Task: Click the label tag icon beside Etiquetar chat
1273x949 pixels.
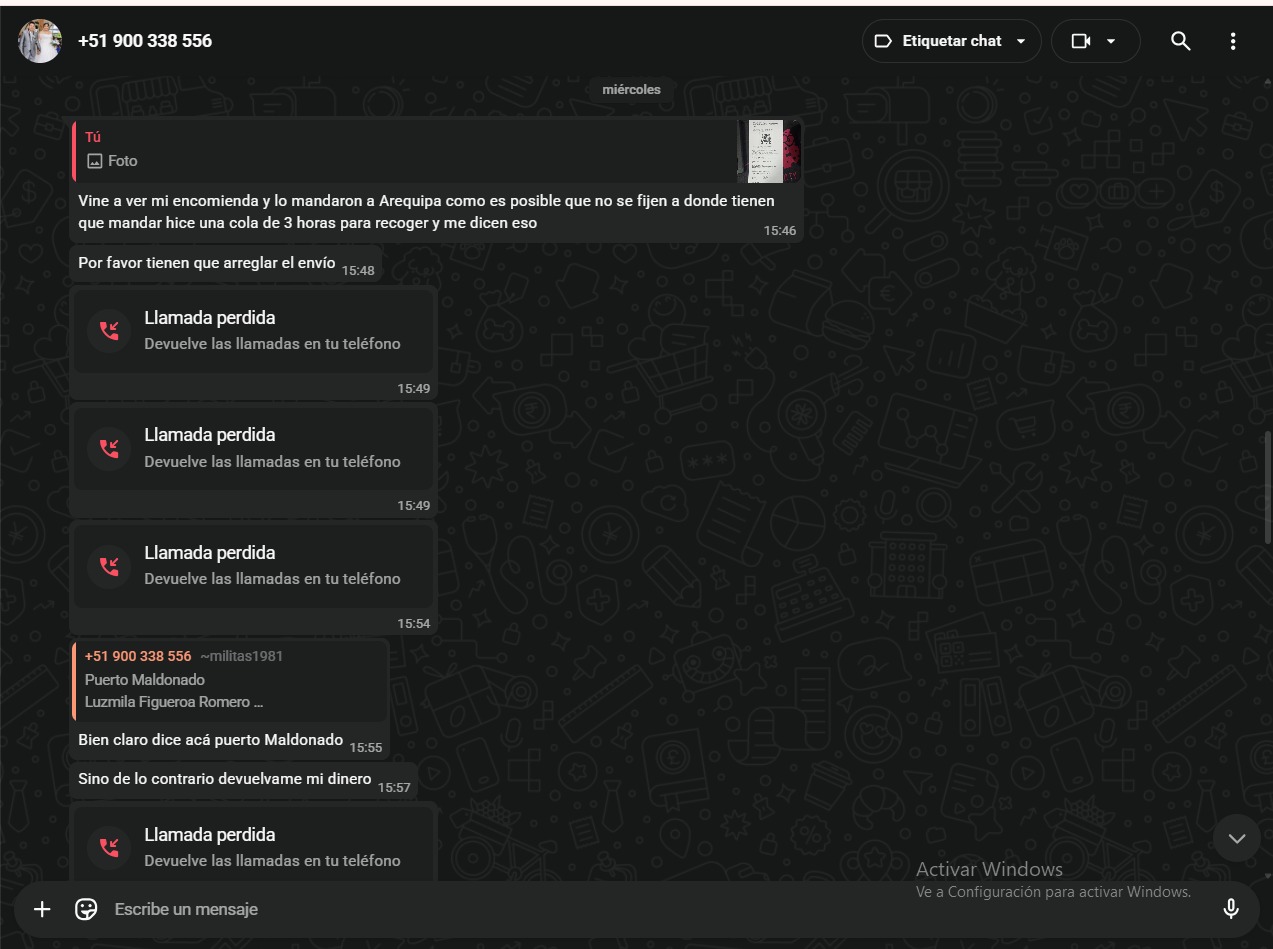Action: coord(883,41)
